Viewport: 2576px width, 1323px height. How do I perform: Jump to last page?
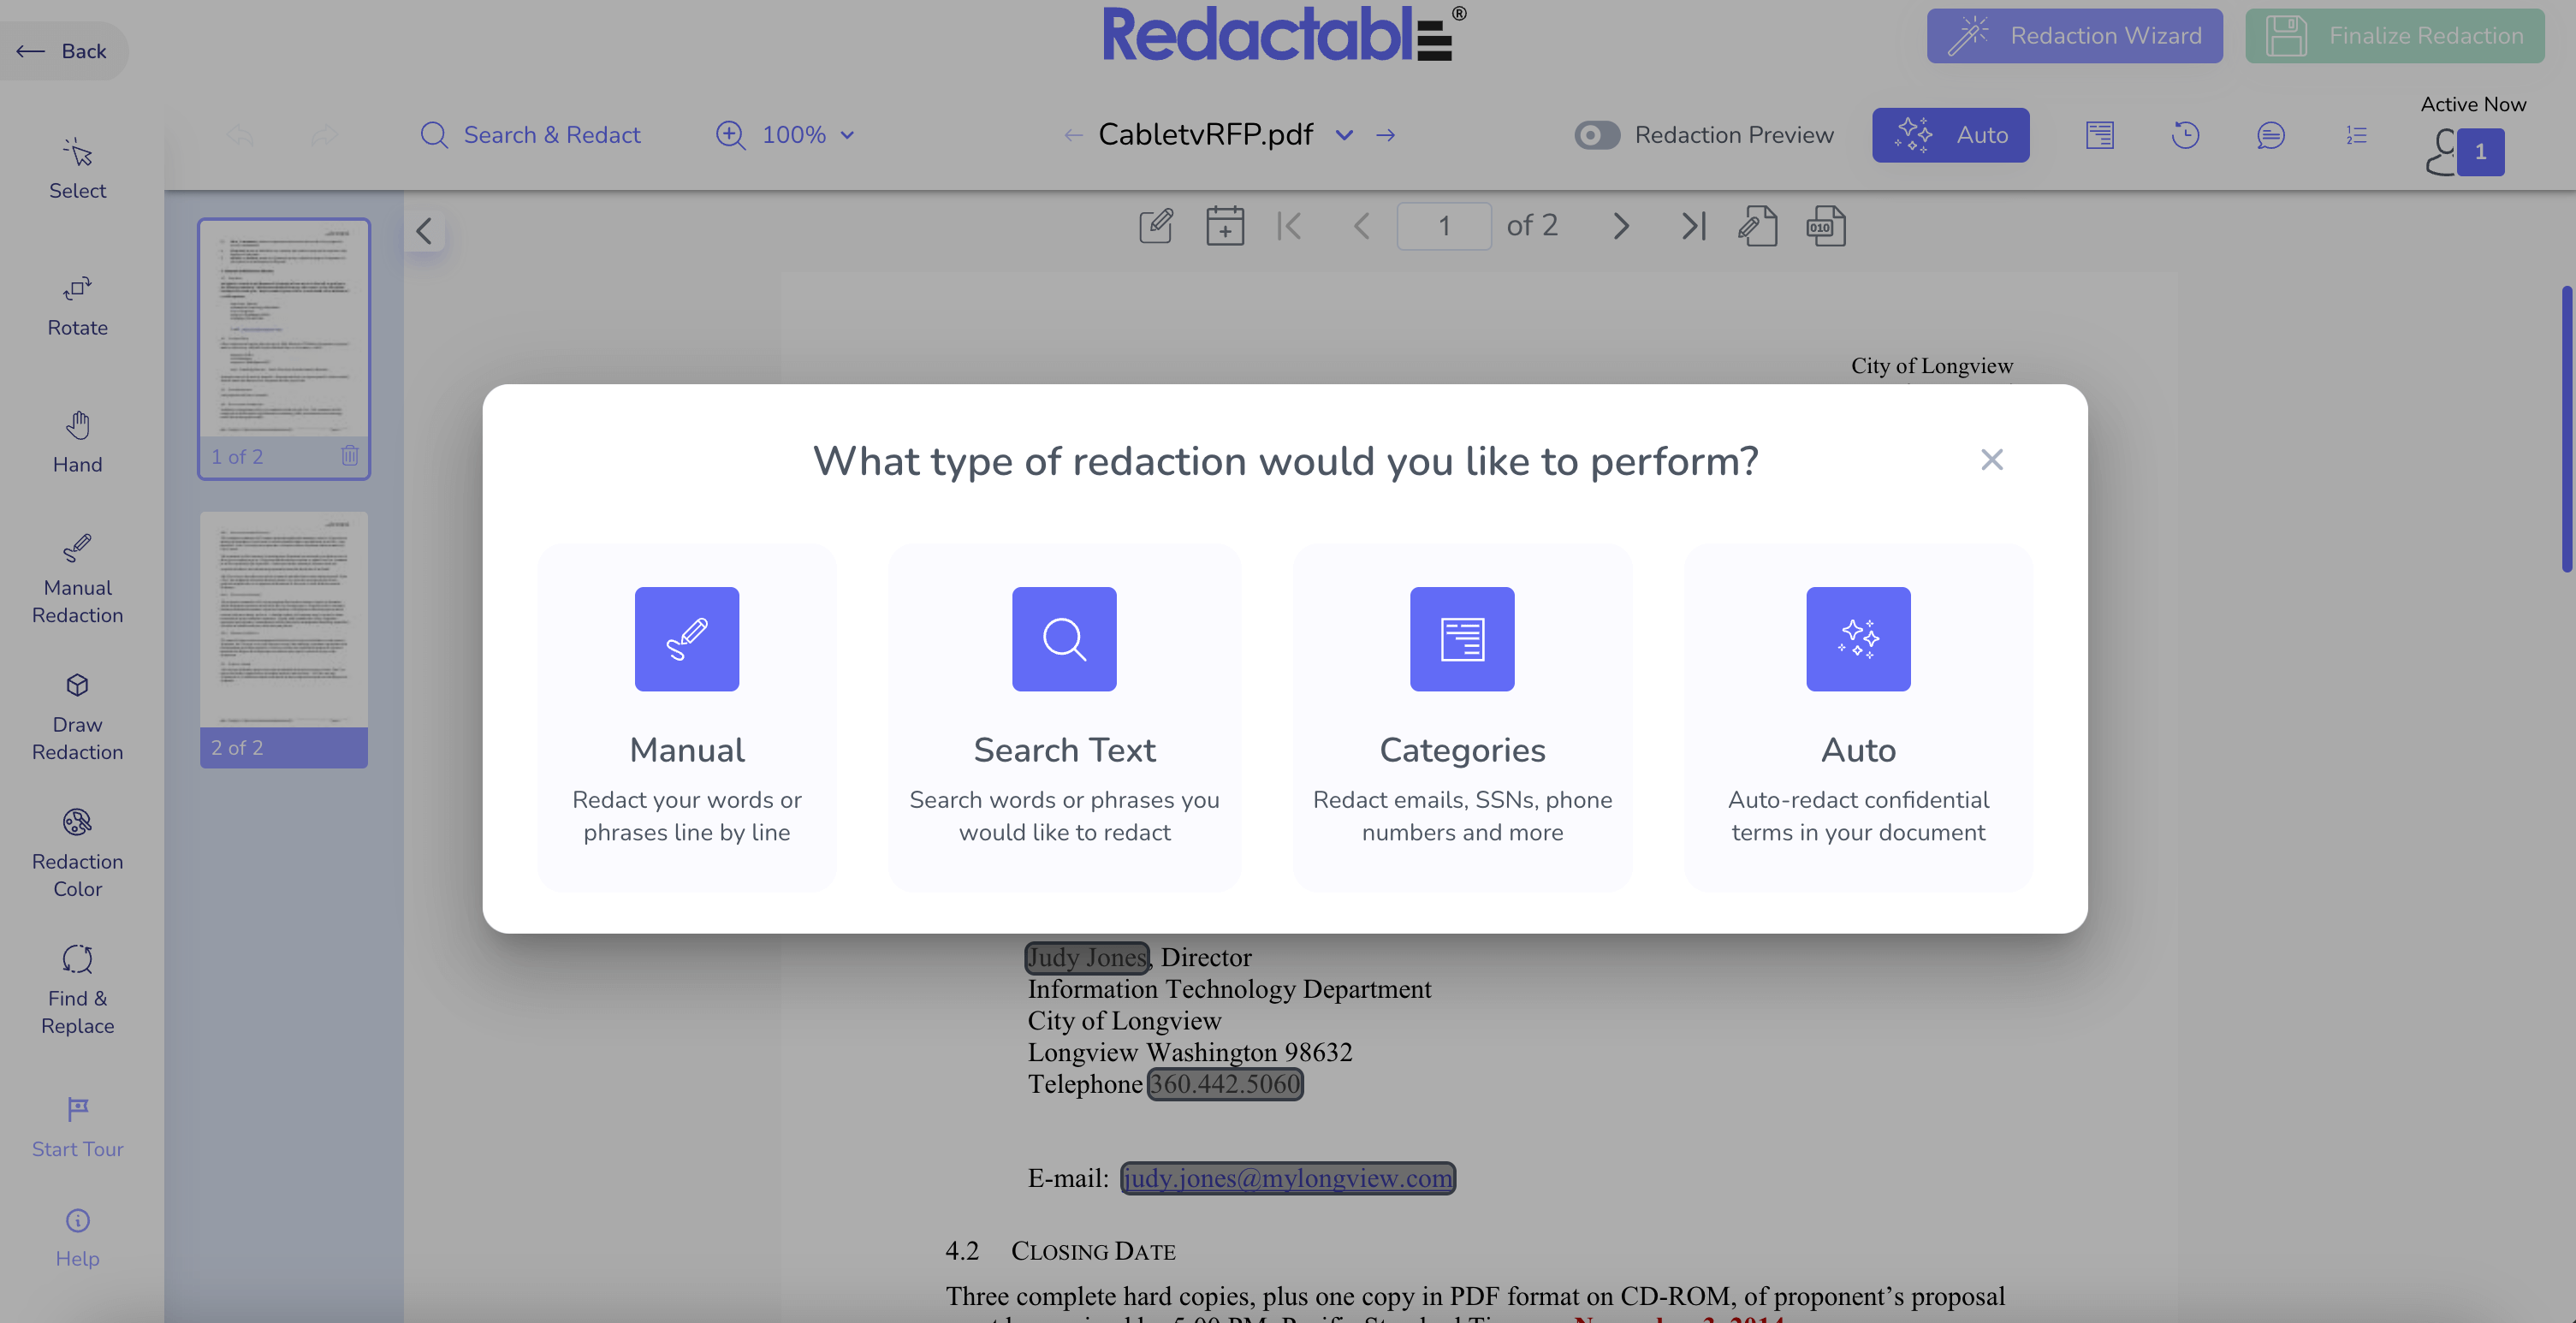pos(1693,226)
